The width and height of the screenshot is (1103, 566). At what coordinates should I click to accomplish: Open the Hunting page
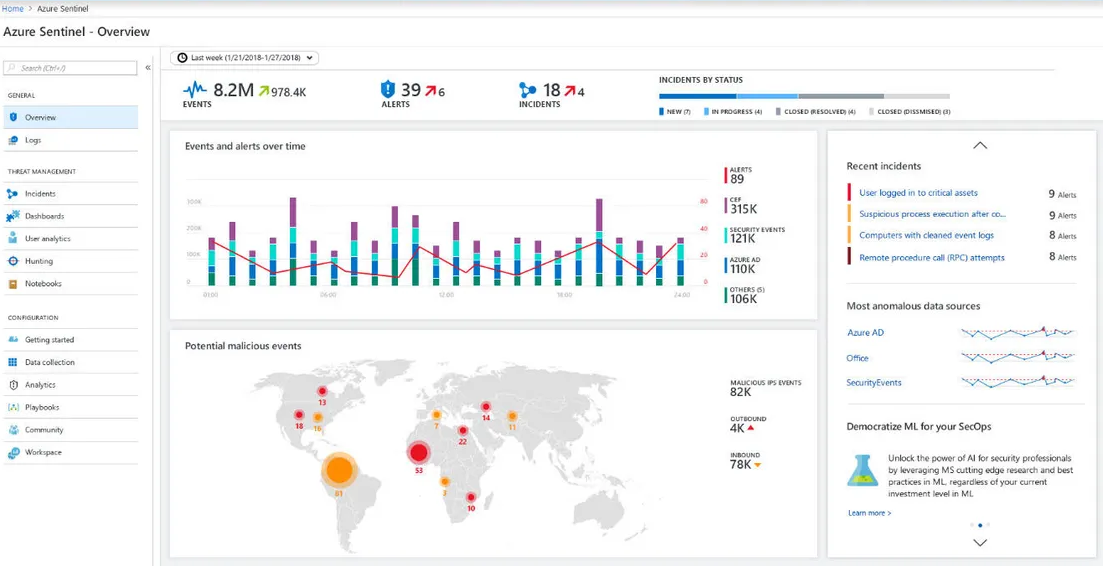click(70, 261)
